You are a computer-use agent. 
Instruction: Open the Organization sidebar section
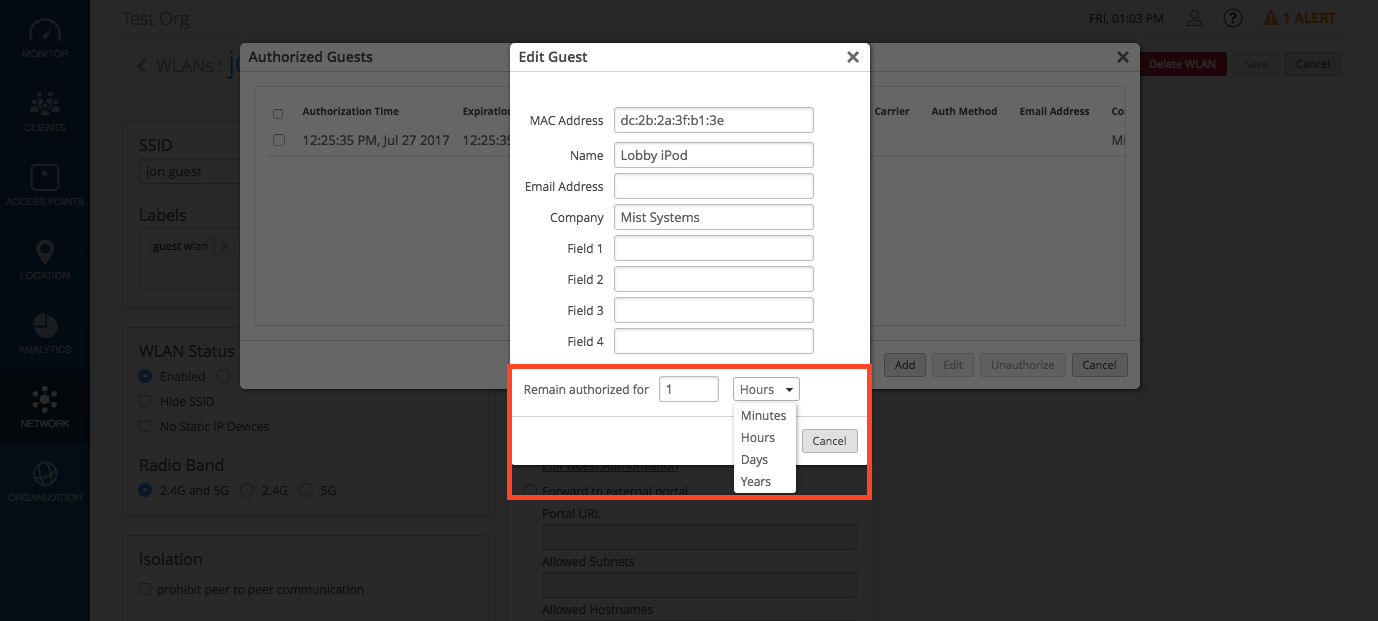tap(44, 481)
